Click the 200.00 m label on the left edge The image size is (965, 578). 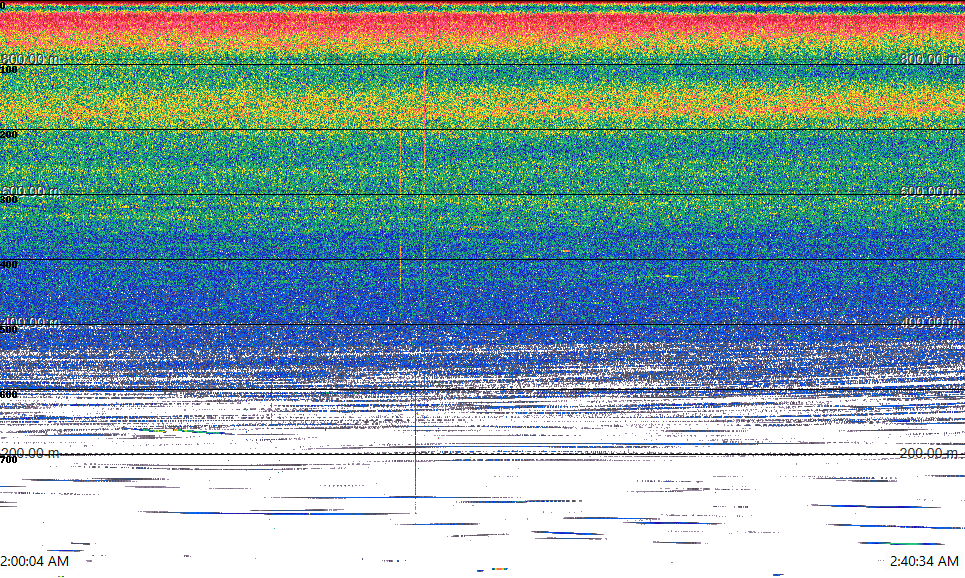(30, 453)
